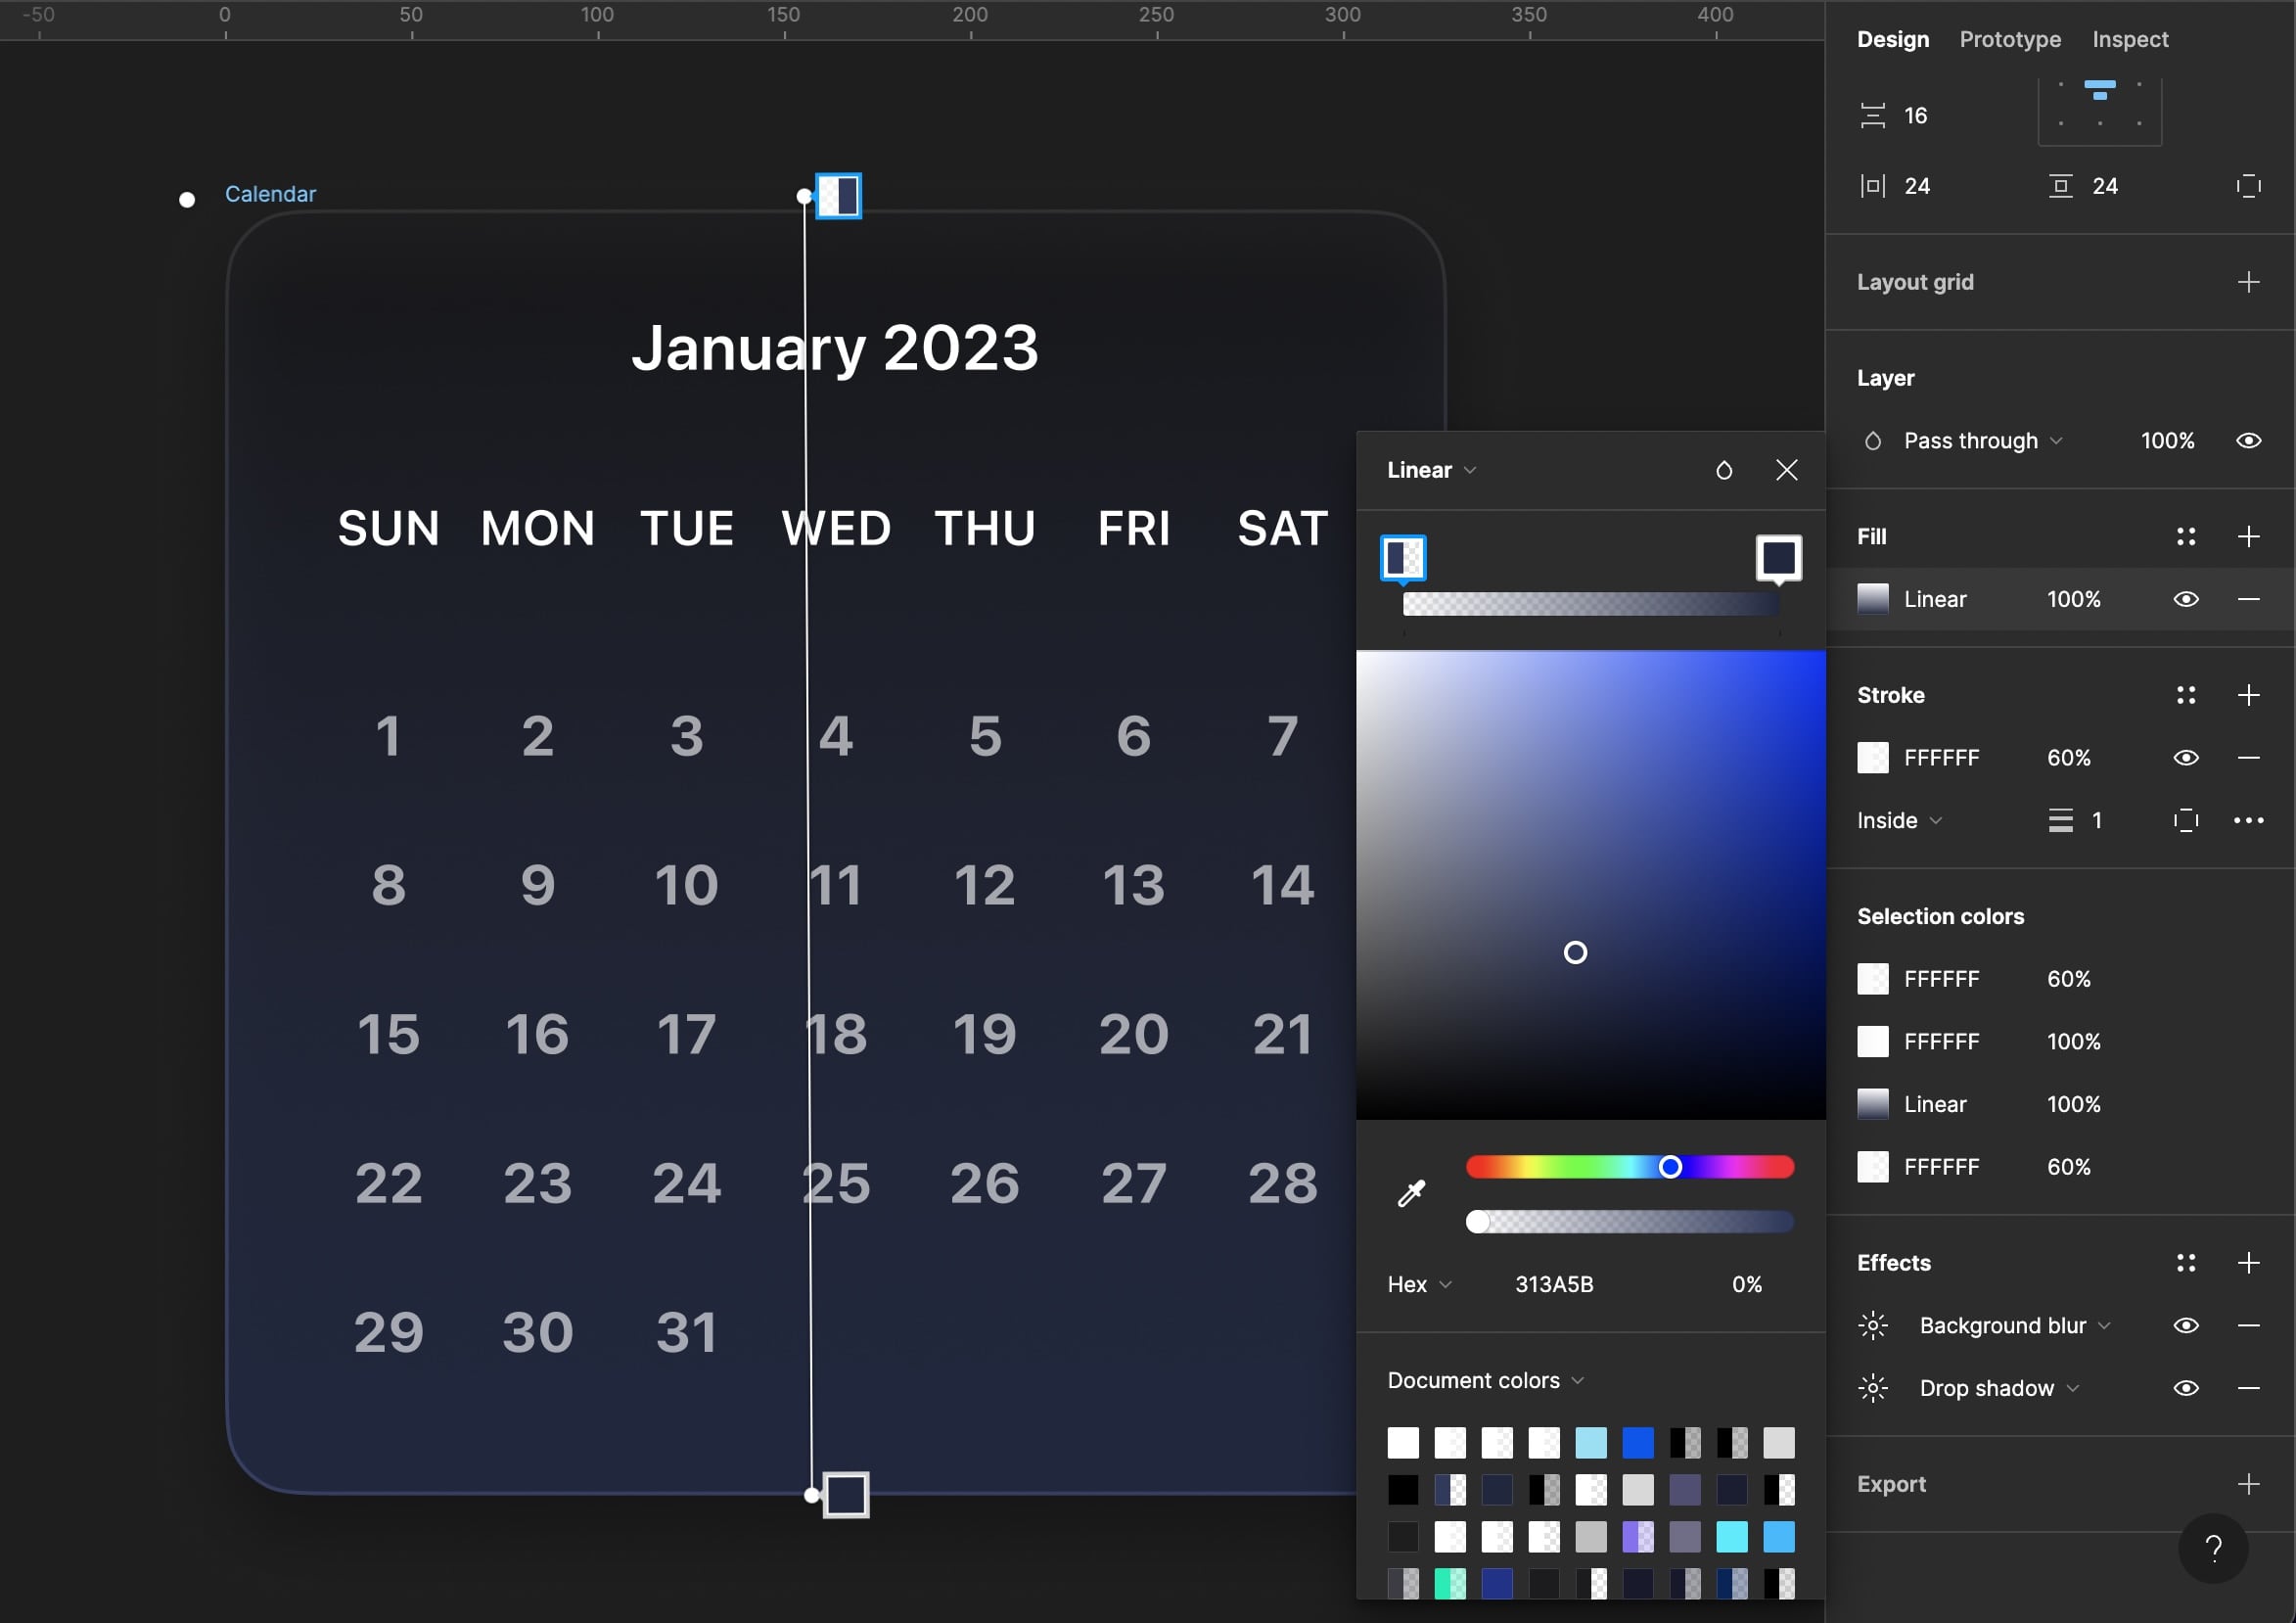2296x1623 pixels.
Task: Open advanced stroke options ellipsis
Action: click(x=2247, y=820)
